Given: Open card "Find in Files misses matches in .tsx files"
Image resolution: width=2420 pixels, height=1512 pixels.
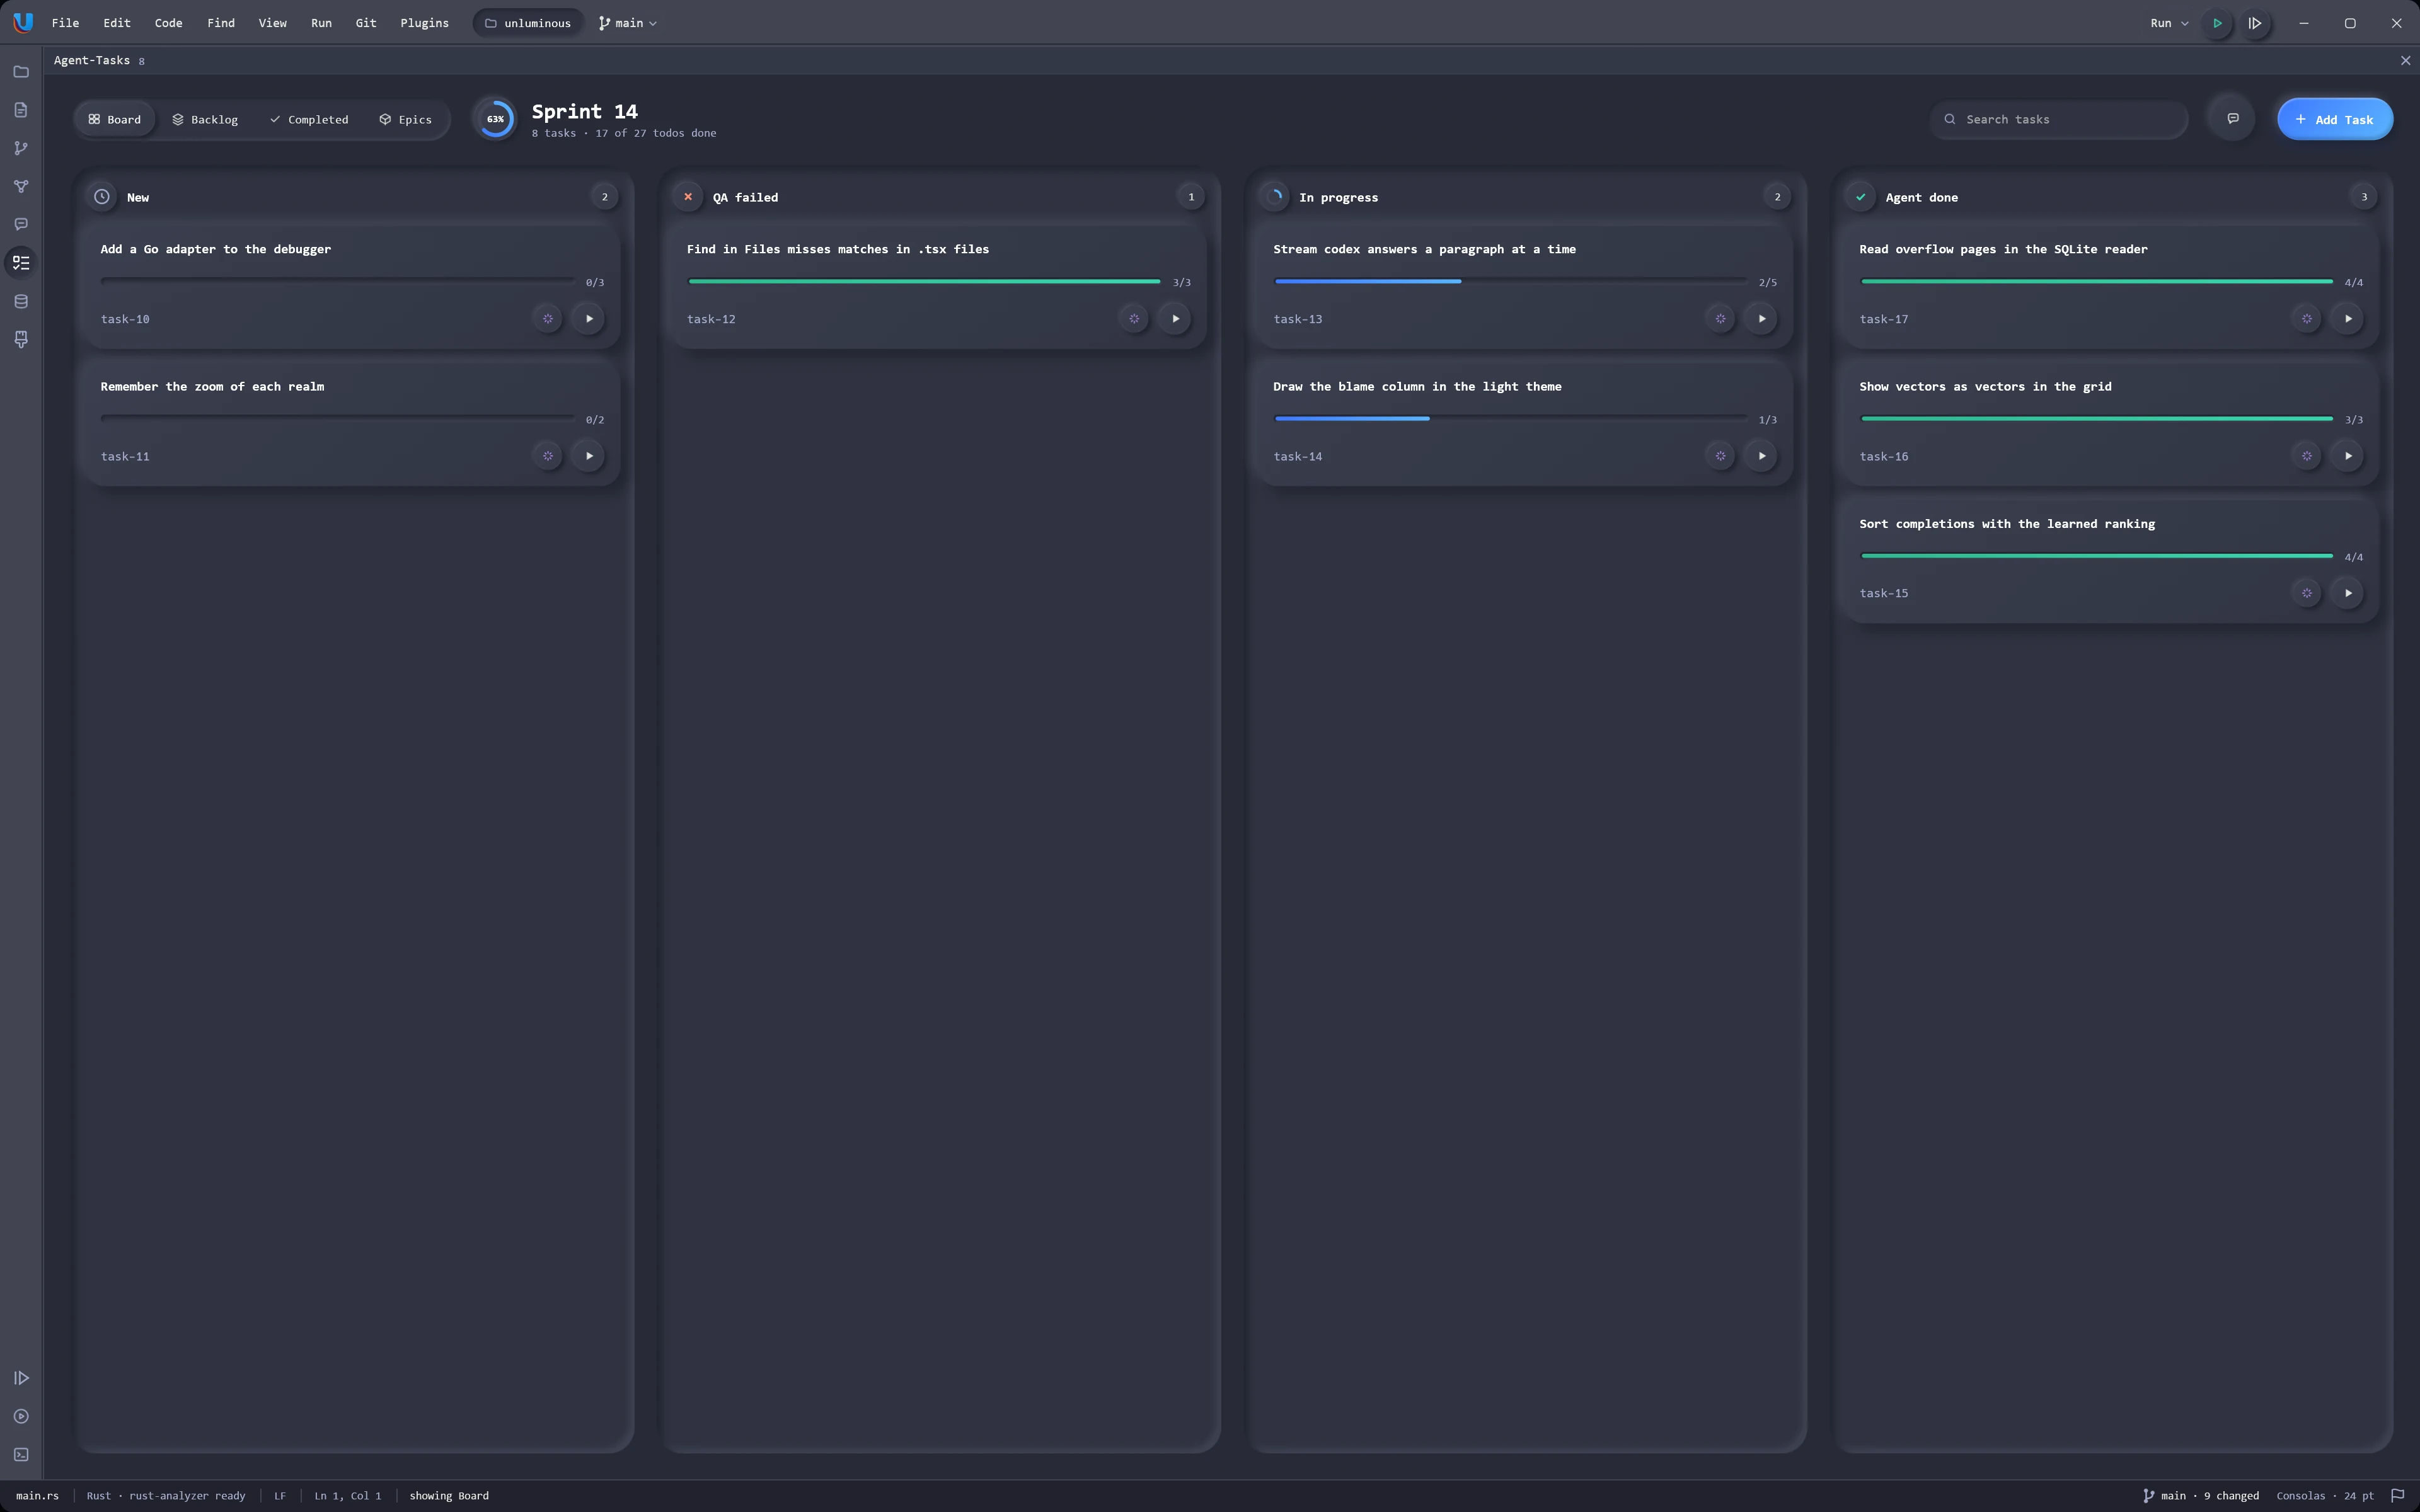Looking at the screenshot, I should point(938,287).
